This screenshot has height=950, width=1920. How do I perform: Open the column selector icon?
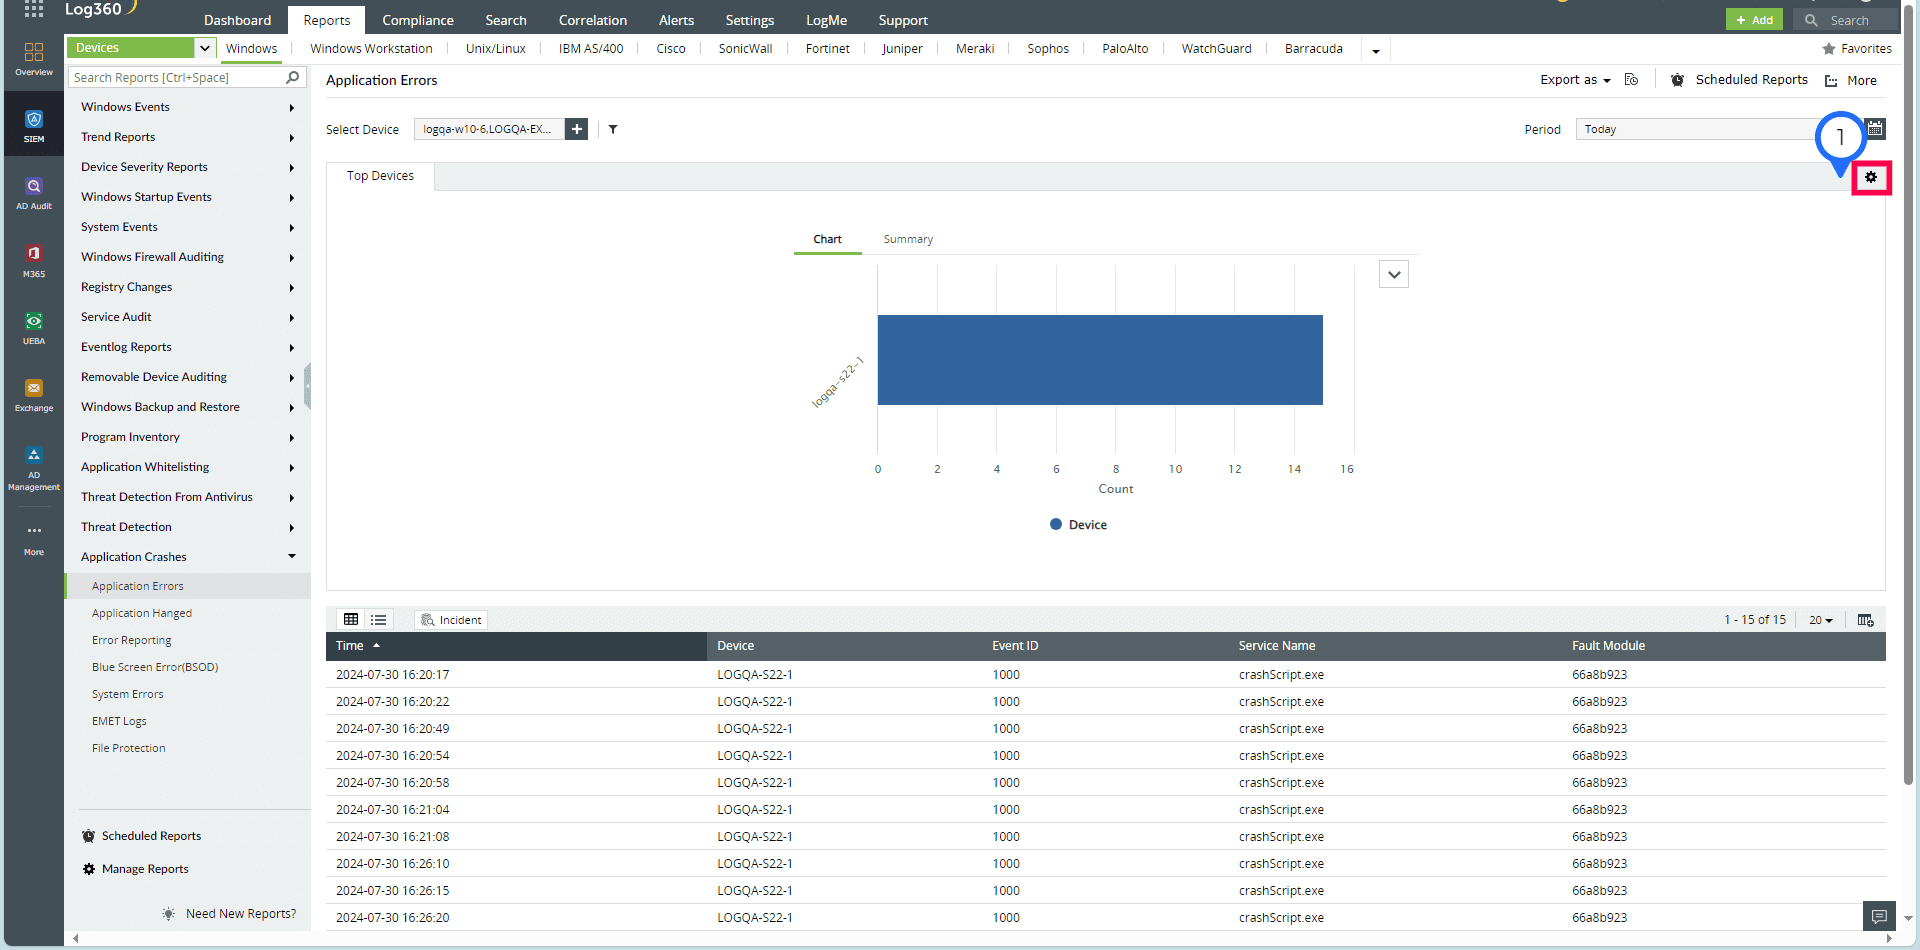coord(1866,620)
